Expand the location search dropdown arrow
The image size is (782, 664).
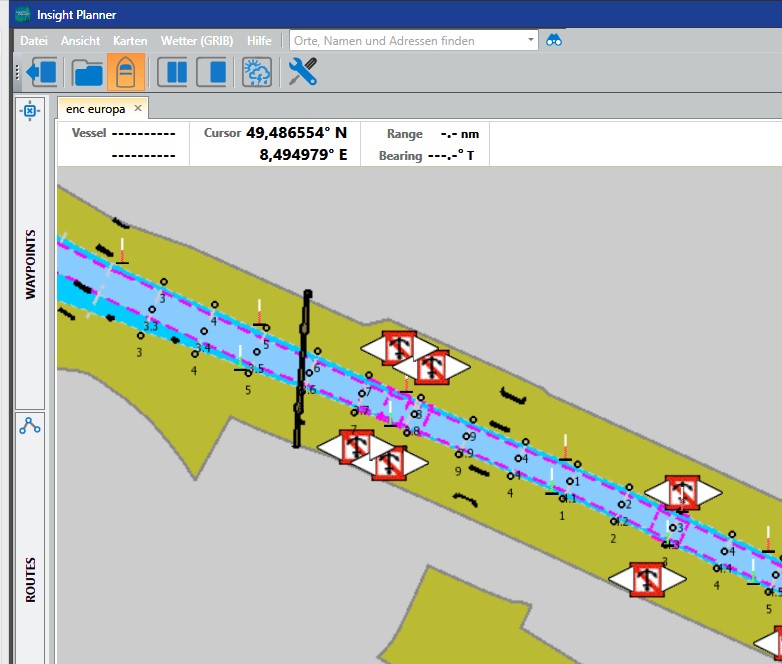tap(531, 41)
